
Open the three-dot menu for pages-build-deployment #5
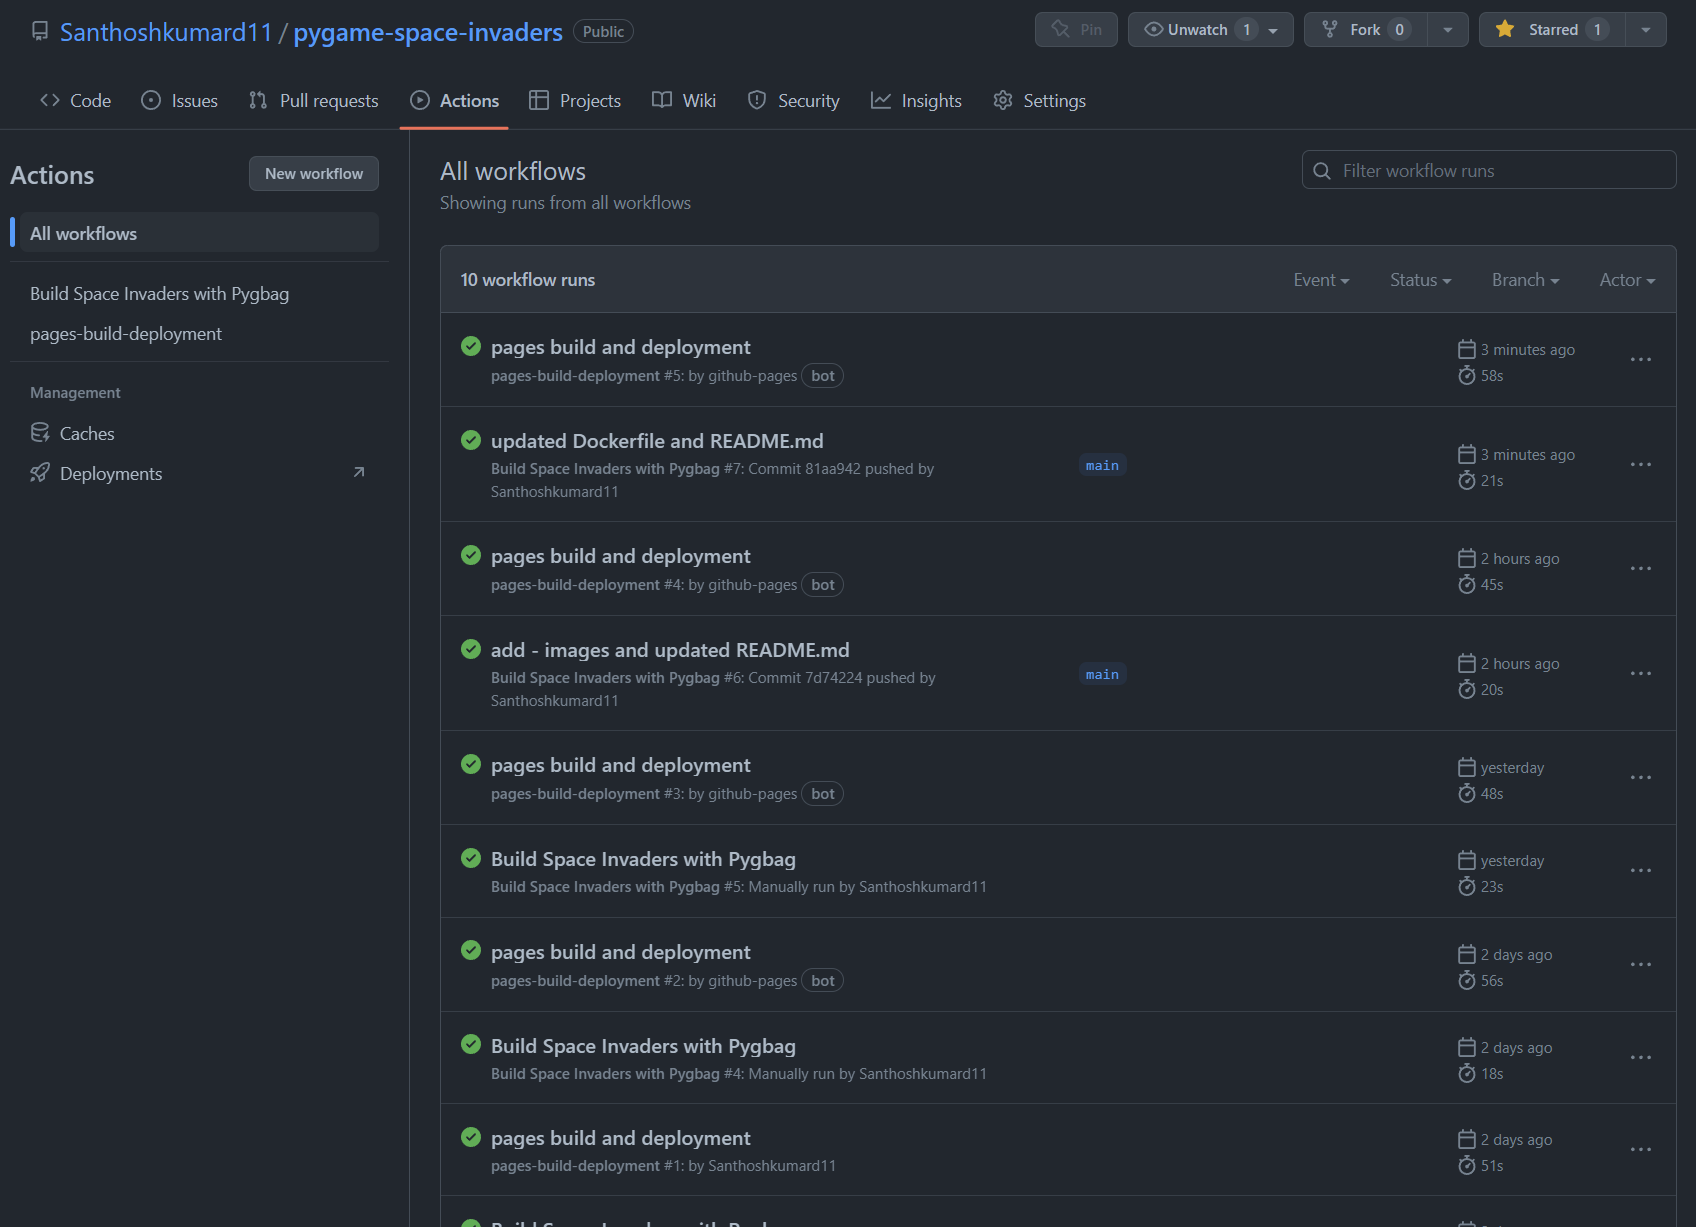[x=1641, y=359]
